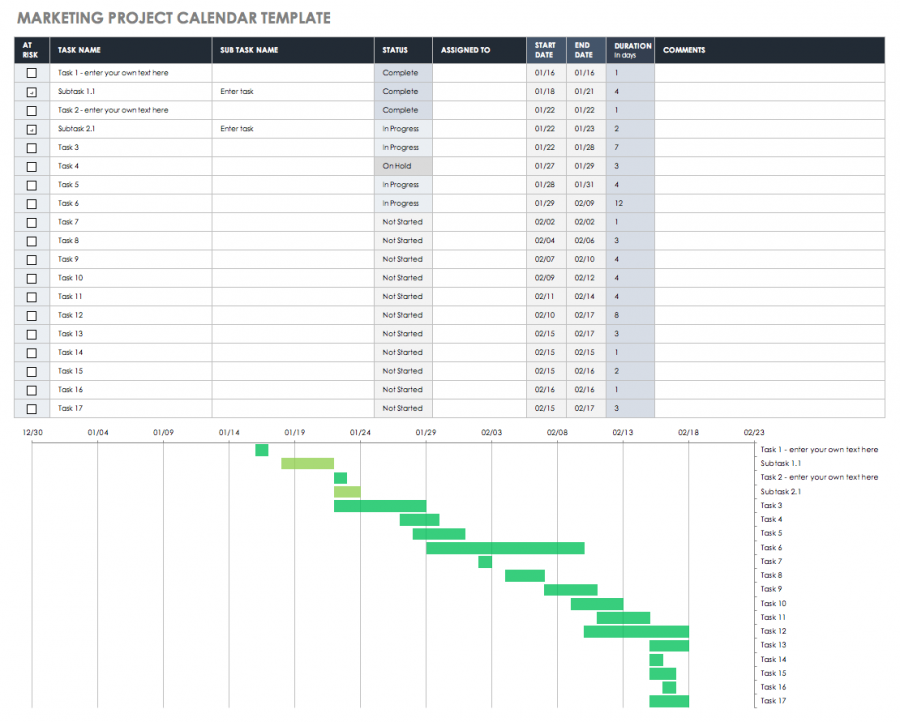Mark Task 3 as at risk

click(31, 147)
